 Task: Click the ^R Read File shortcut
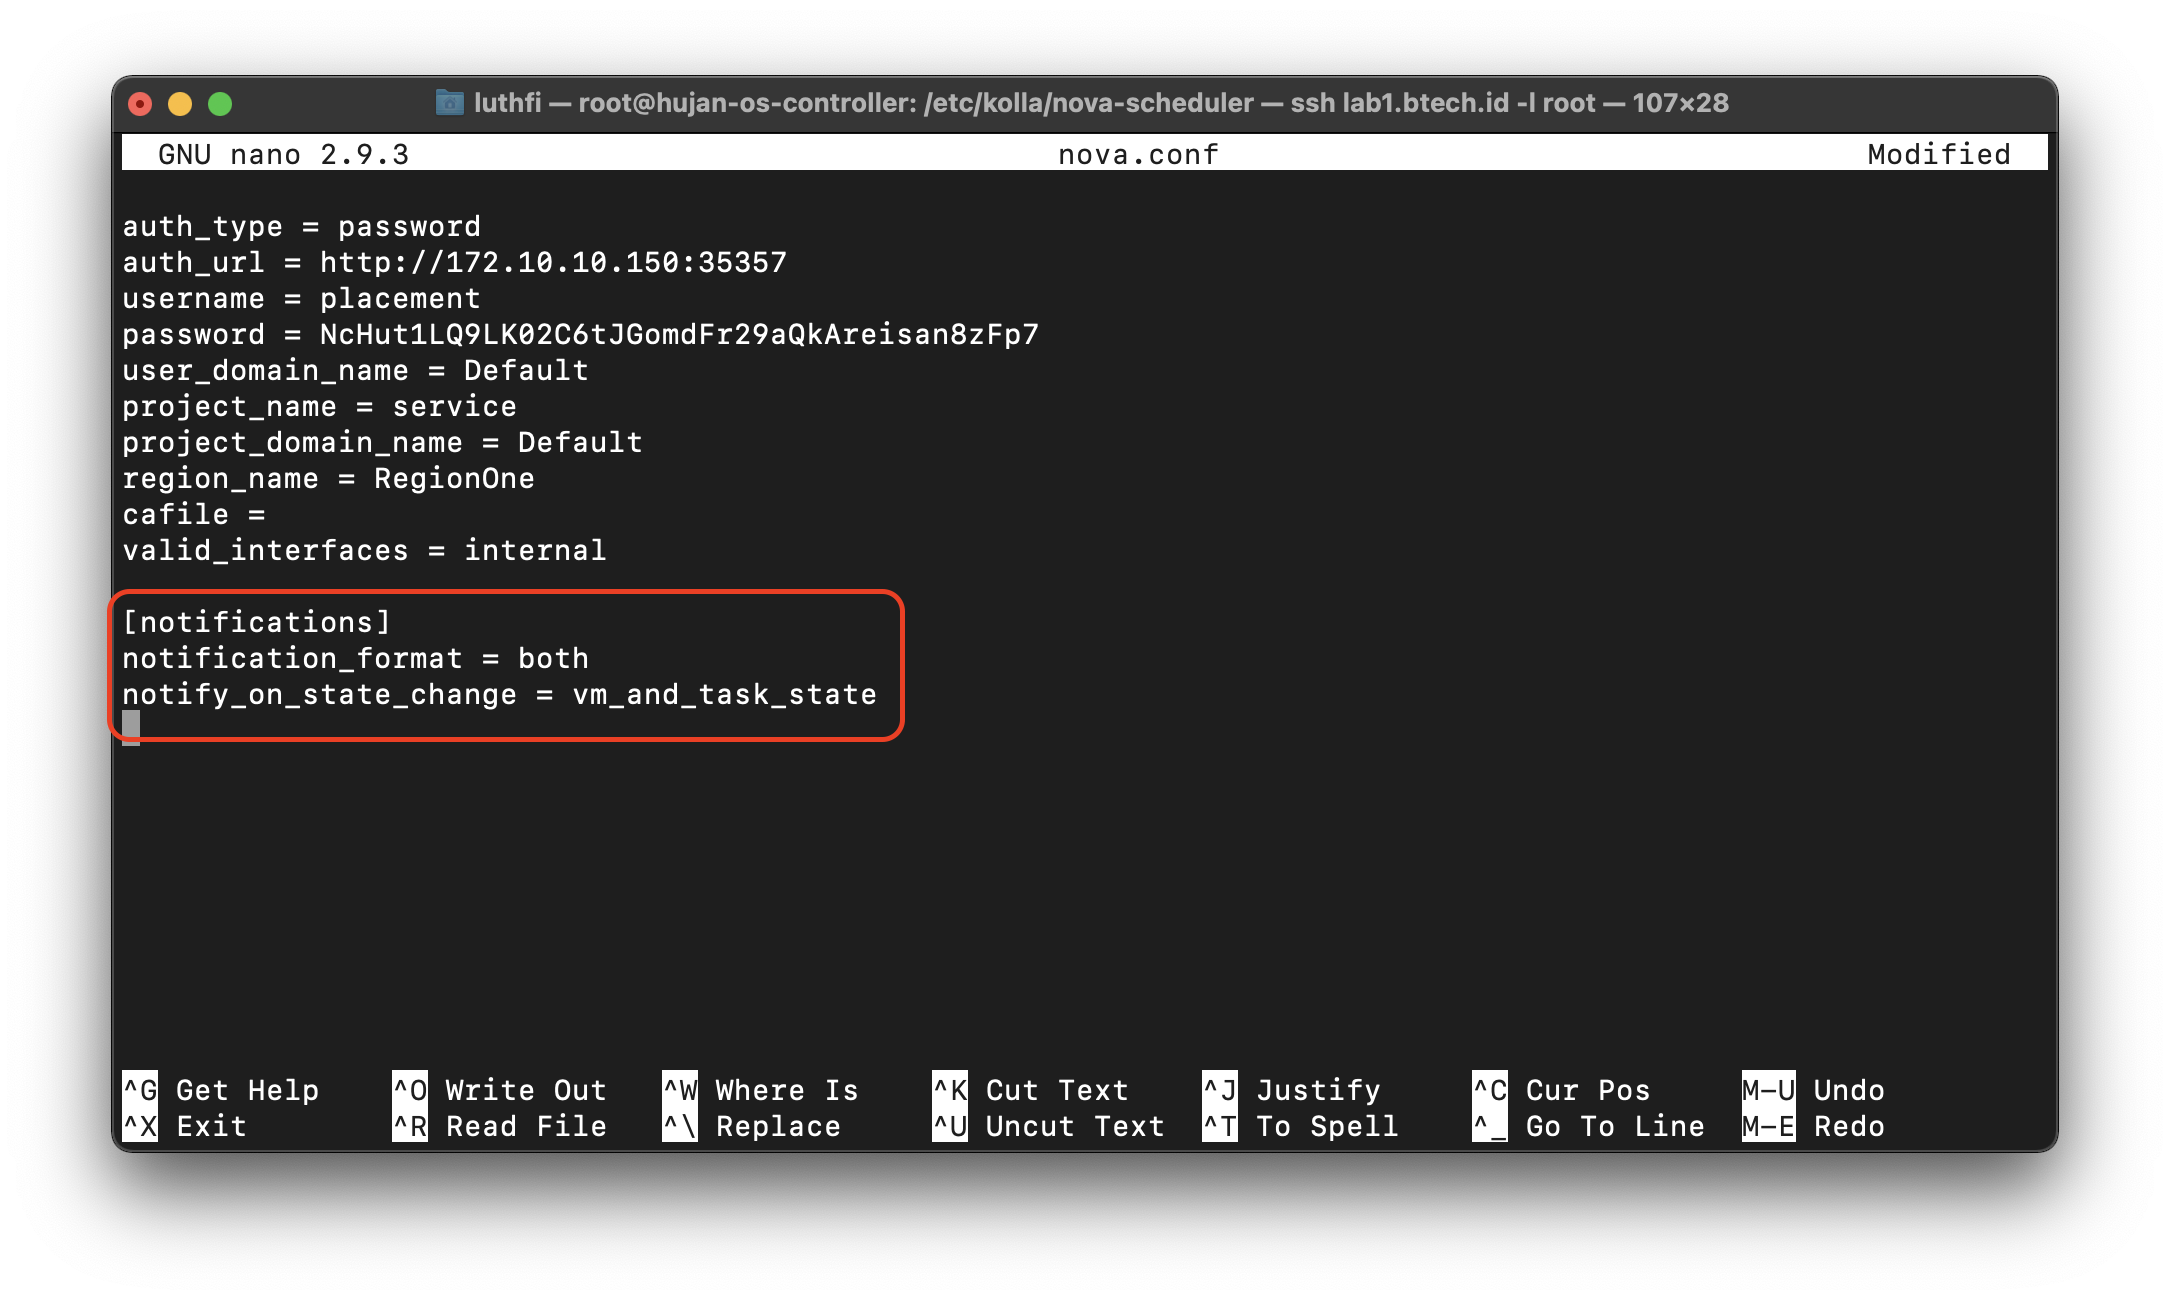tap(500, 1125)
